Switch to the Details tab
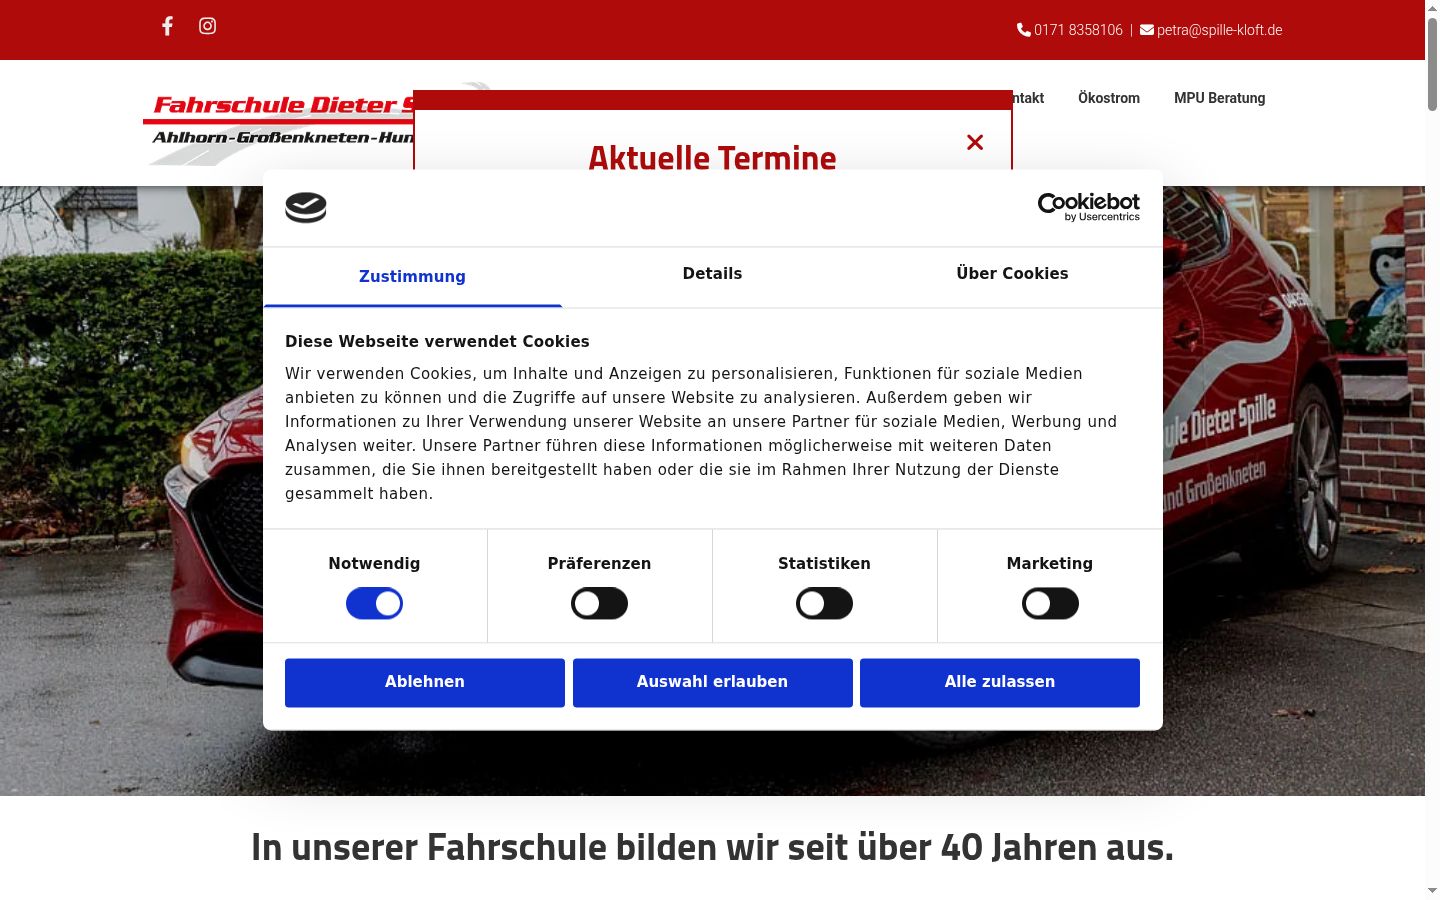Viewport: 1440px width, 900px height. tap(712, 274)
